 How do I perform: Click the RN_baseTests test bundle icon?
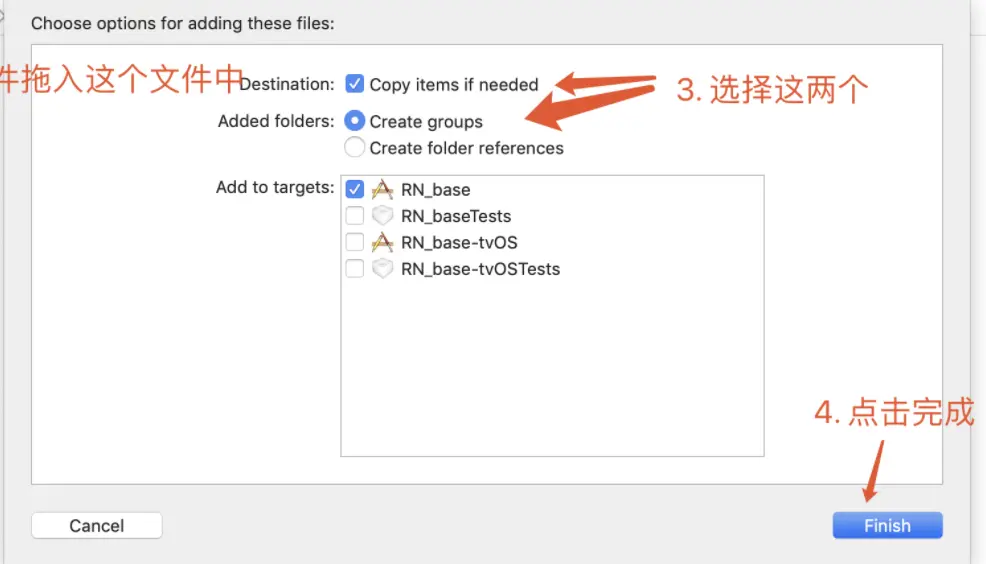pos(382,216)
